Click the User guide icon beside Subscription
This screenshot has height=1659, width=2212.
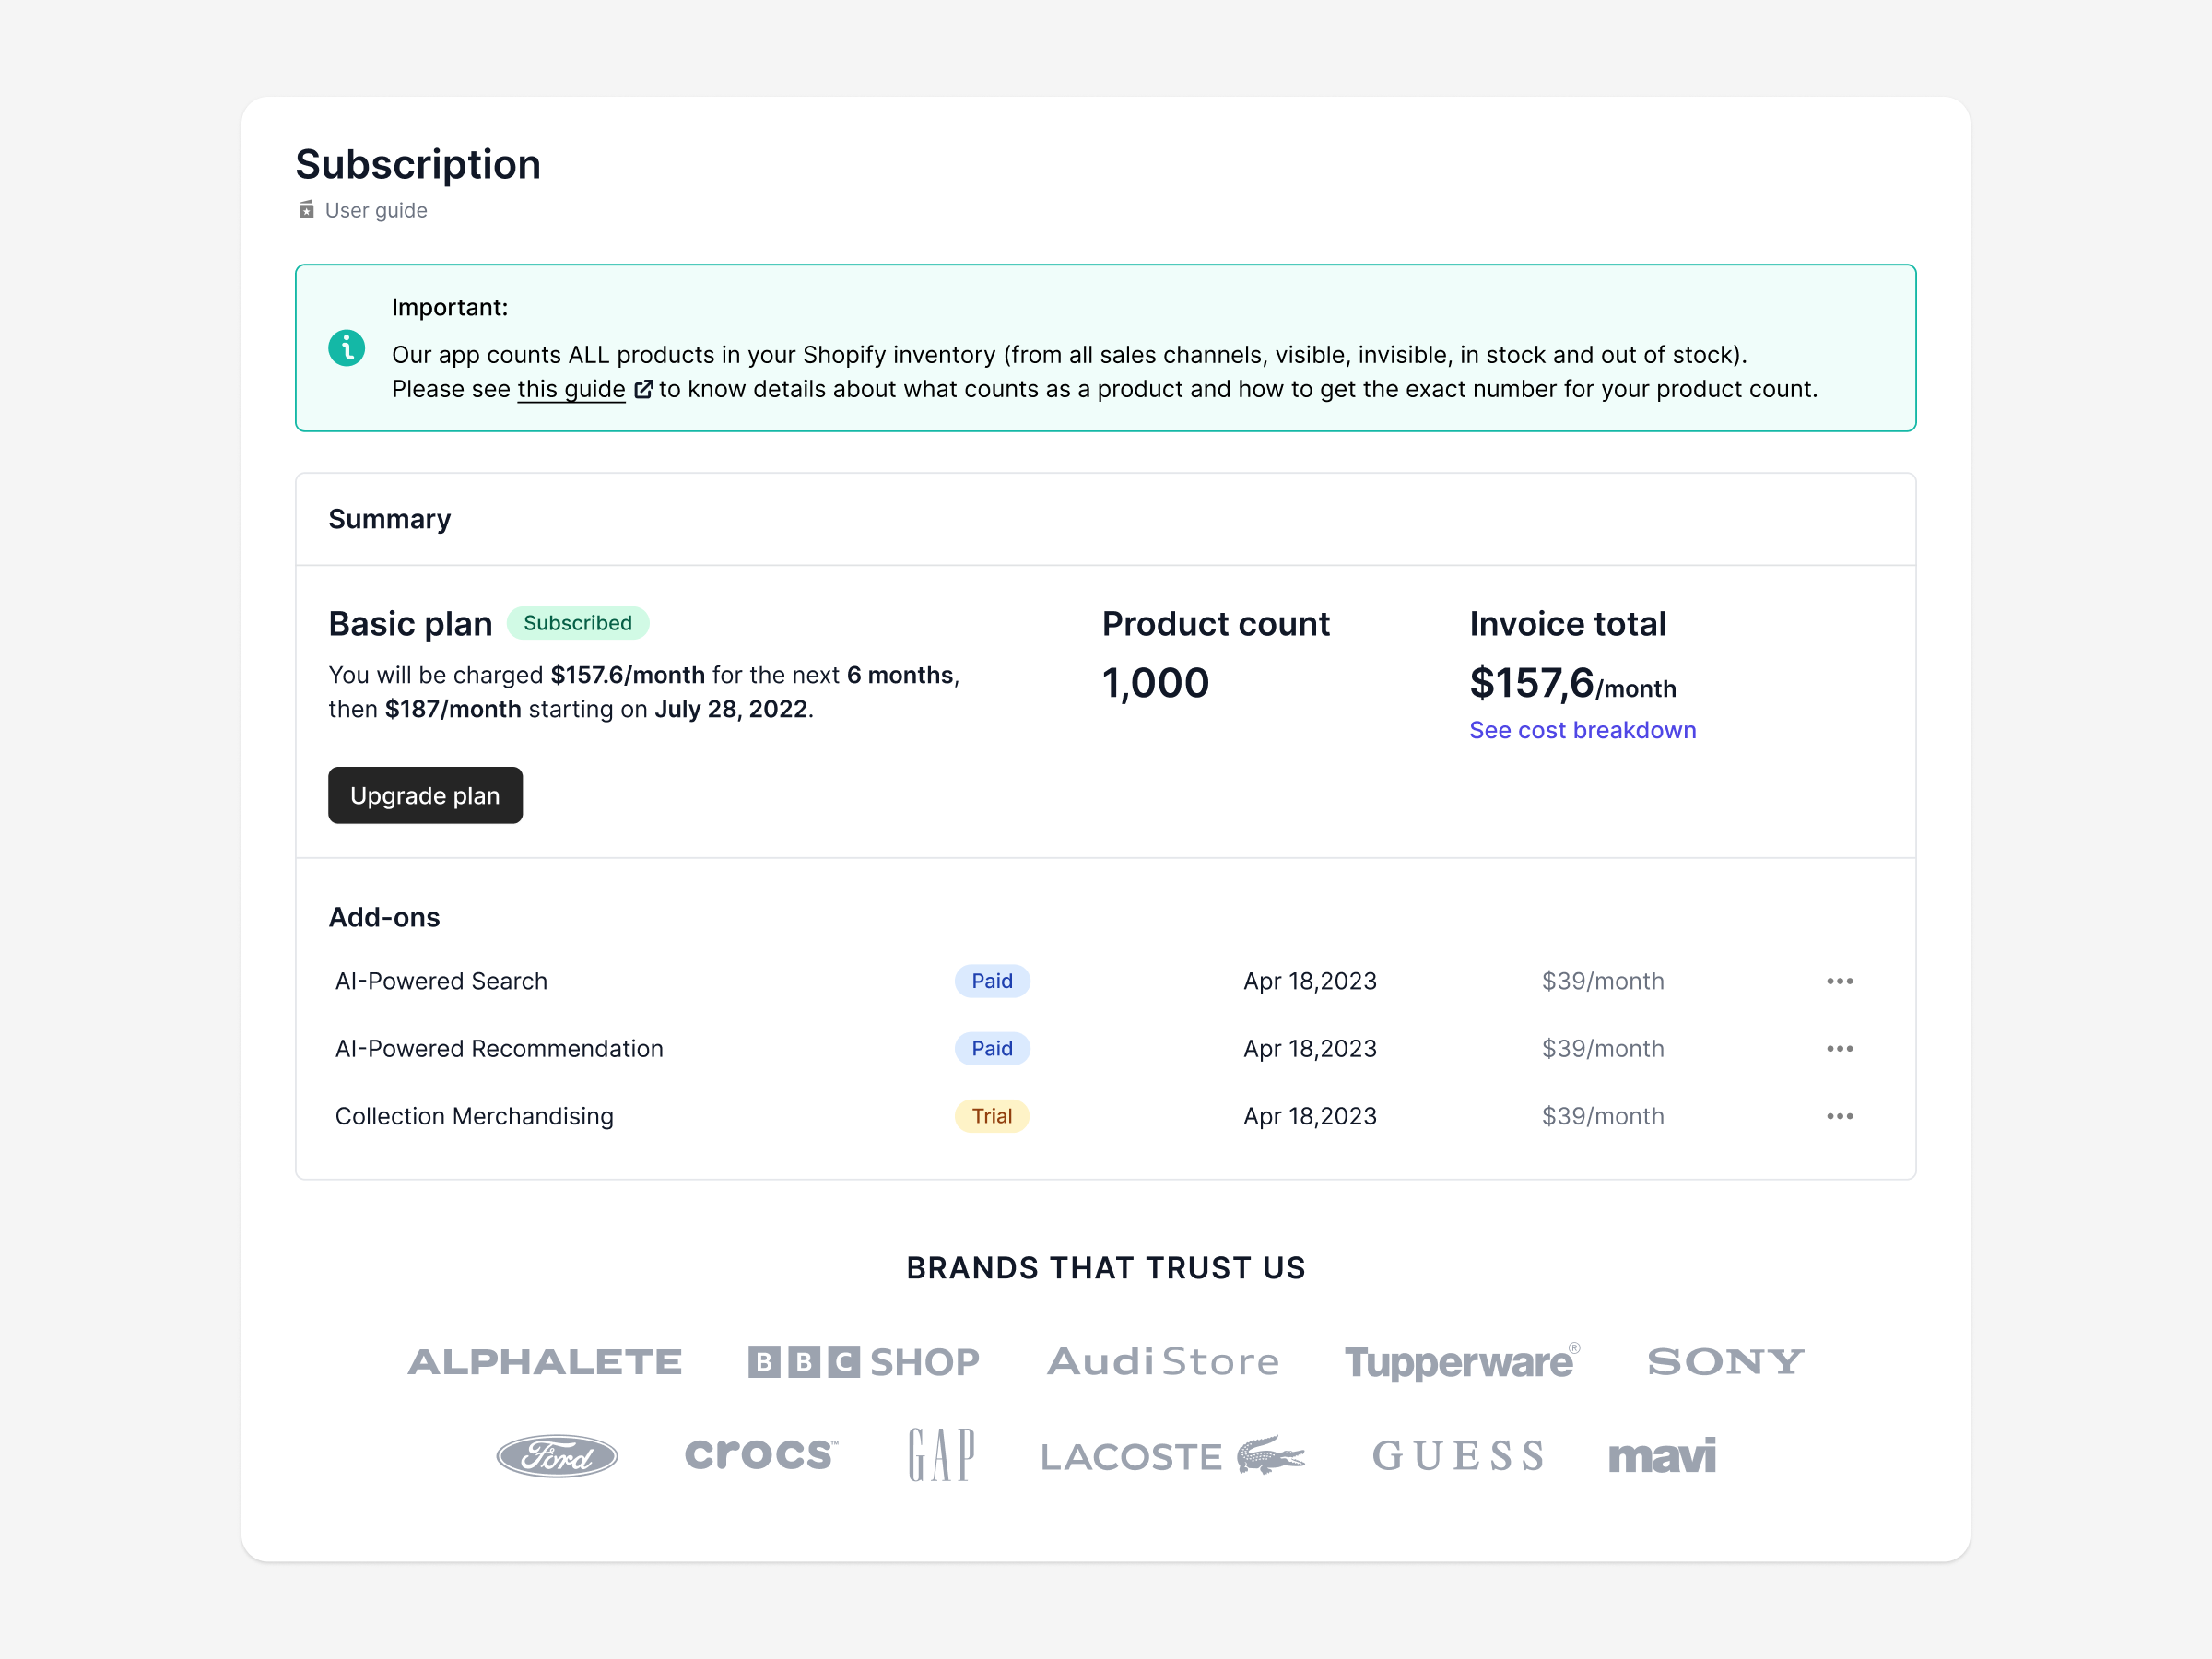pos(306,210)
